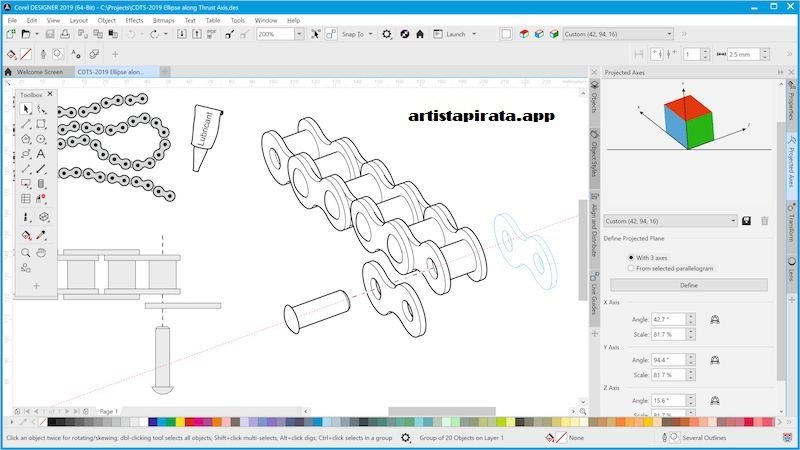Select the top projected plane cube icon
800x450 pixels.
click(524, 34)
